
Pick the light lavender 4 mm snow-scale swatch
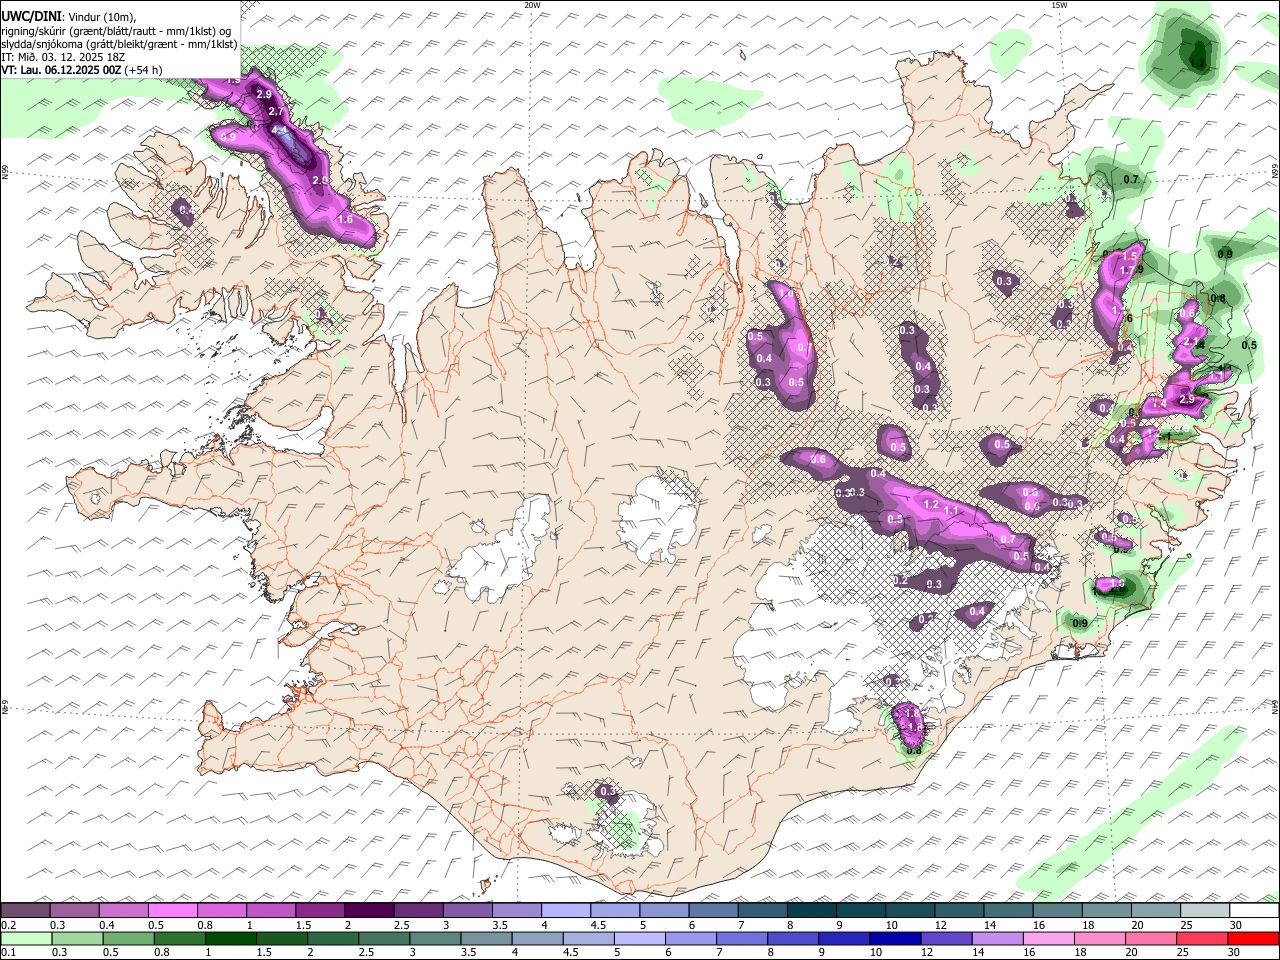[x=565, y=911]
